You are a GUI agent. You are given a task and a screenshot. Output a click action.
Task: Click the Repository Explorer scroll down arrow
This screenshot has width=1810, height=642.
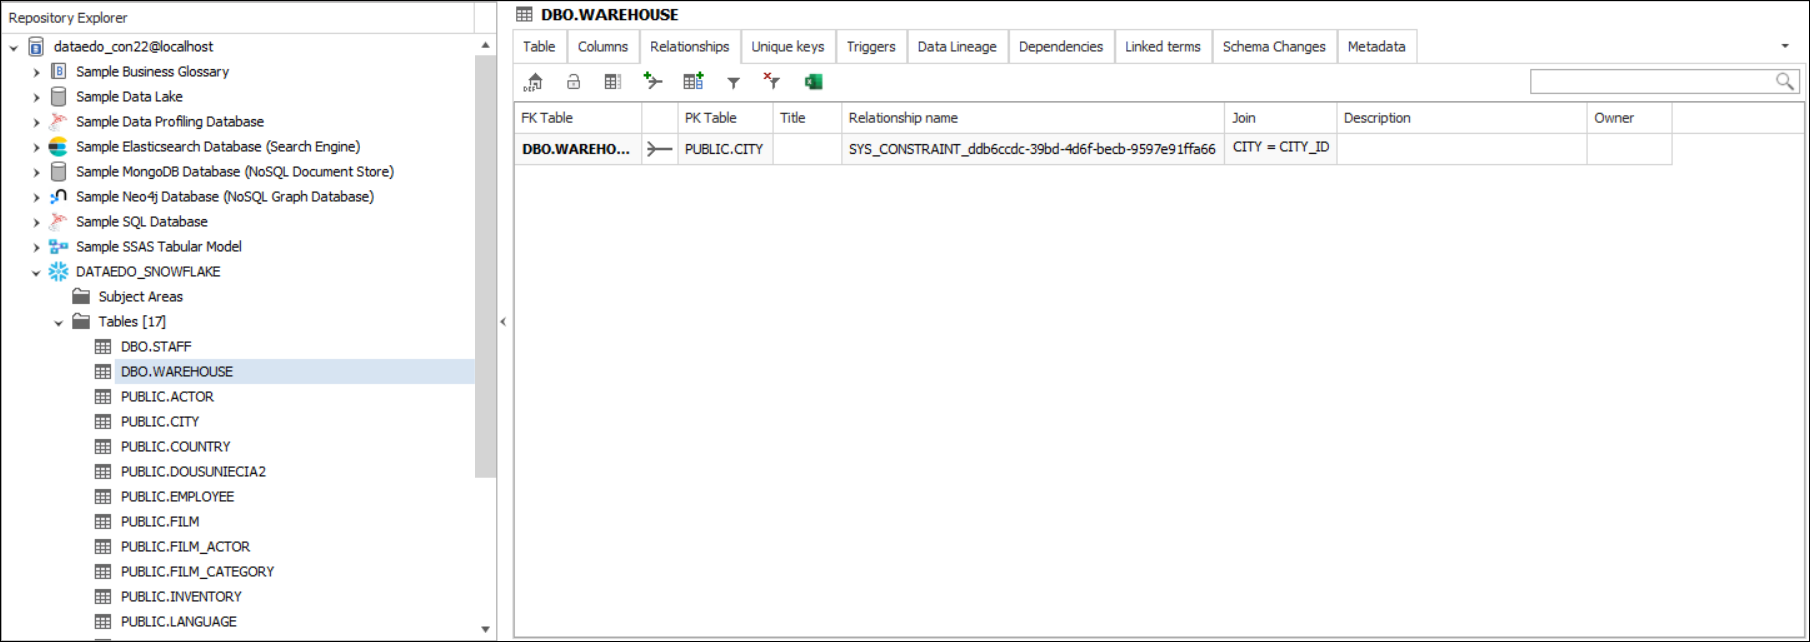[x=486, y=629]
